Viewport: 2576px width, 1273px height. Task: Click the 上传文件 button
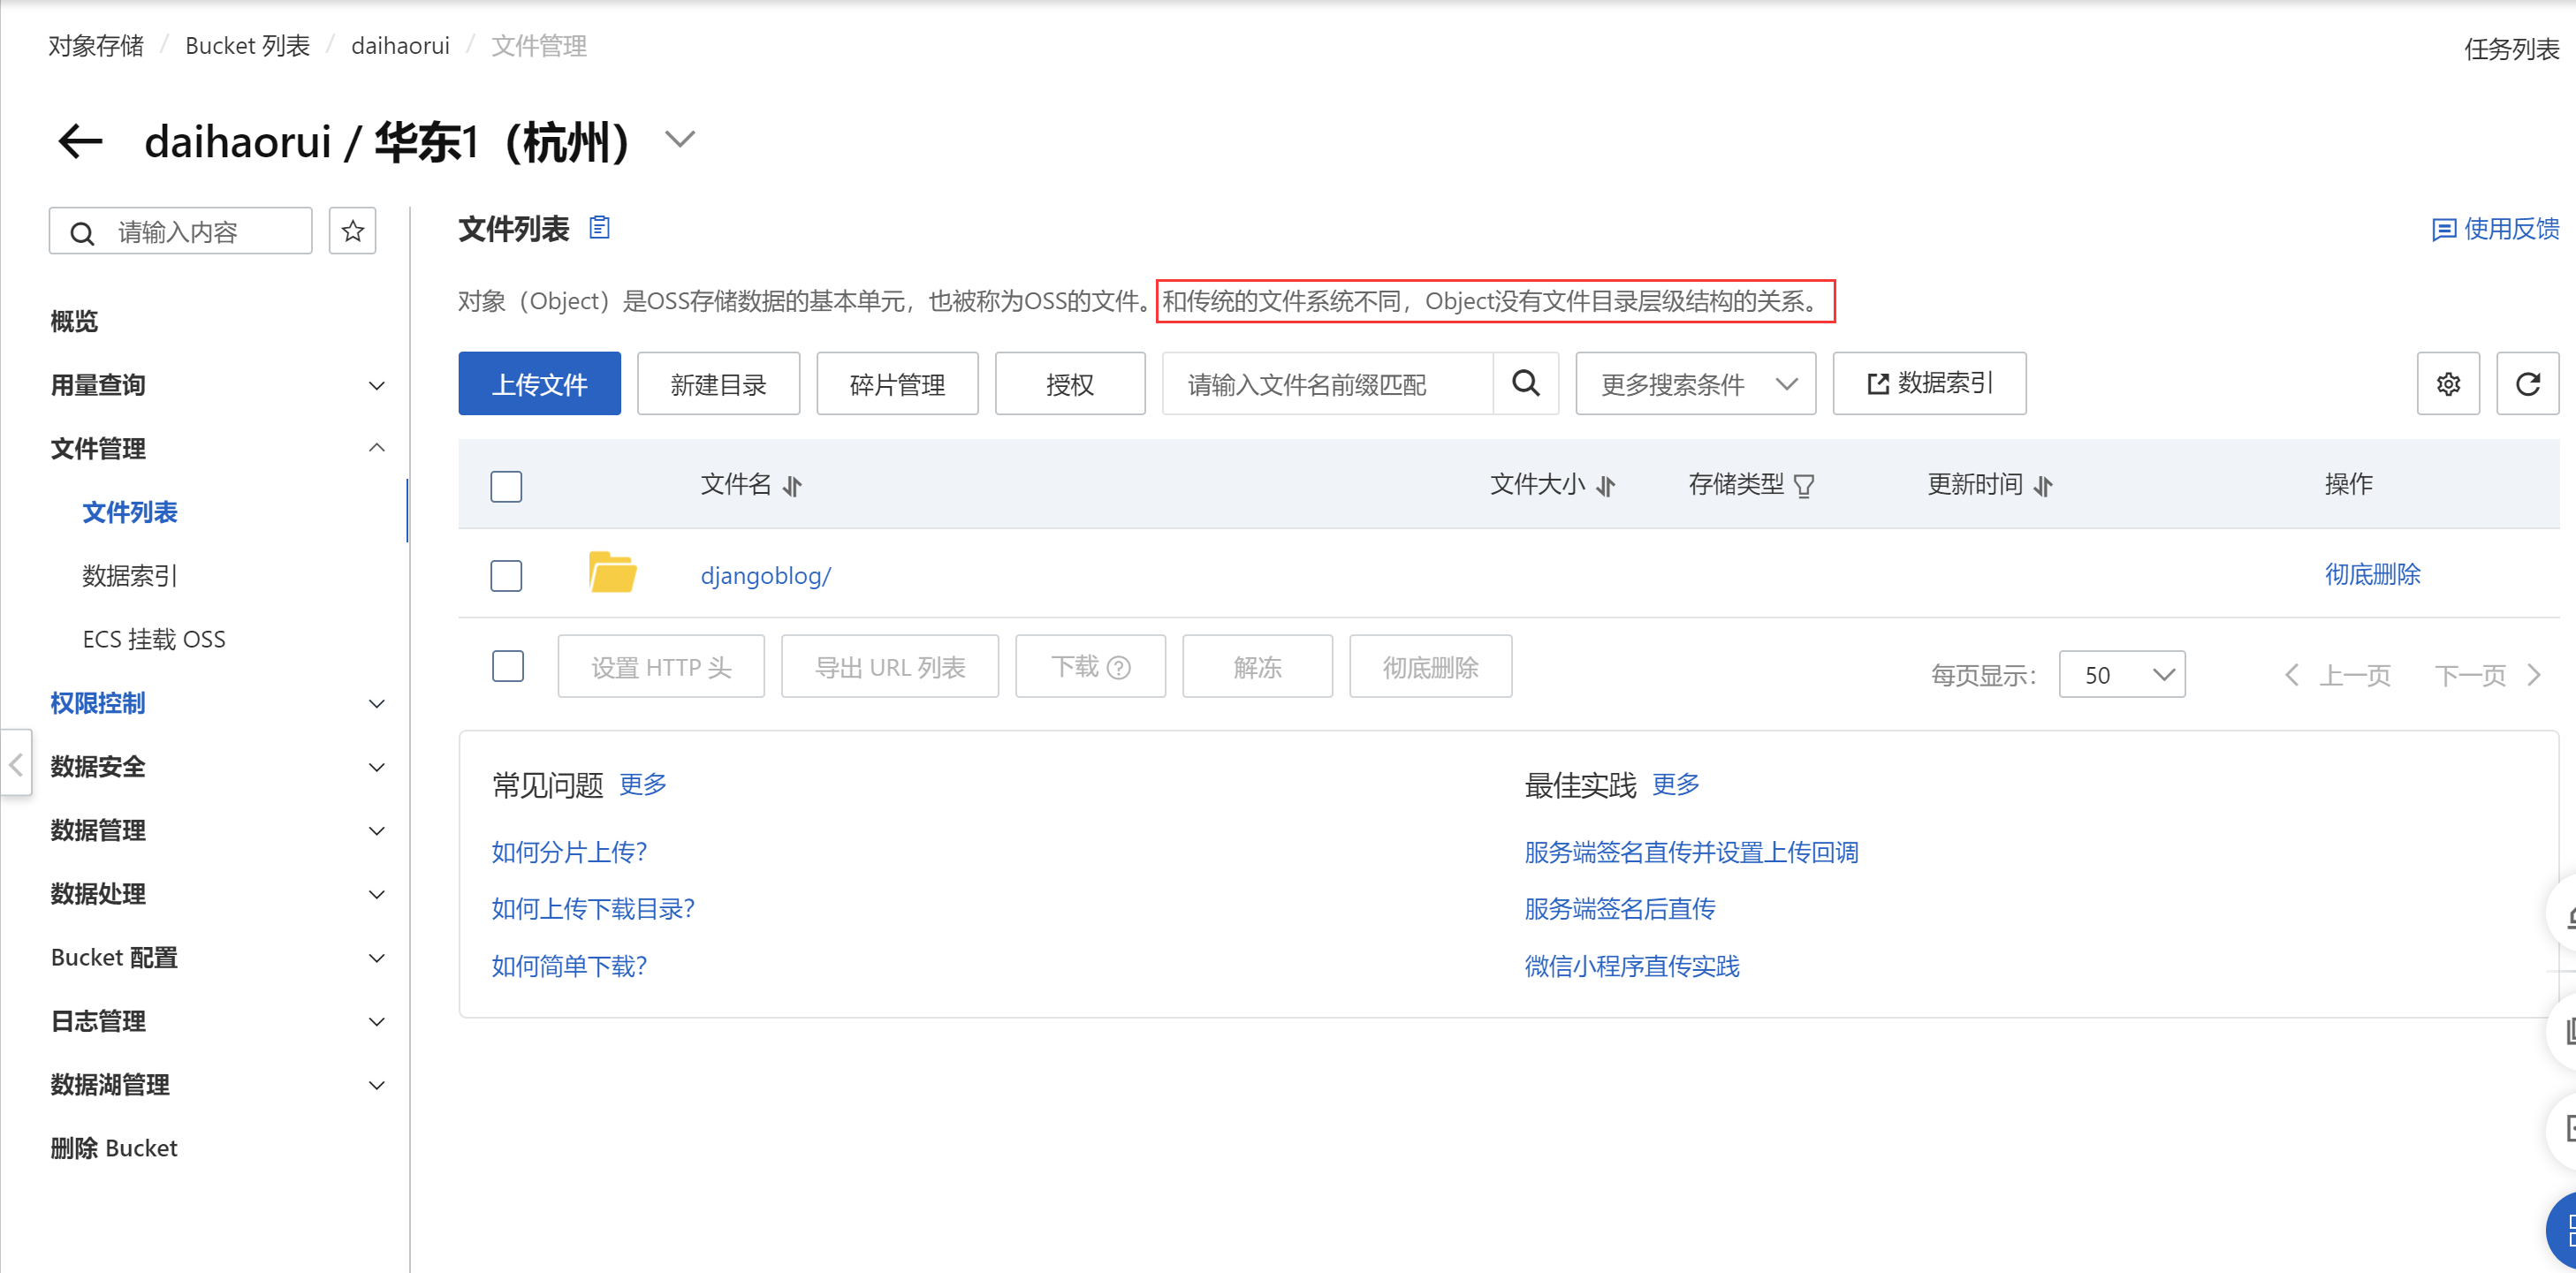(x=539, y=384)
